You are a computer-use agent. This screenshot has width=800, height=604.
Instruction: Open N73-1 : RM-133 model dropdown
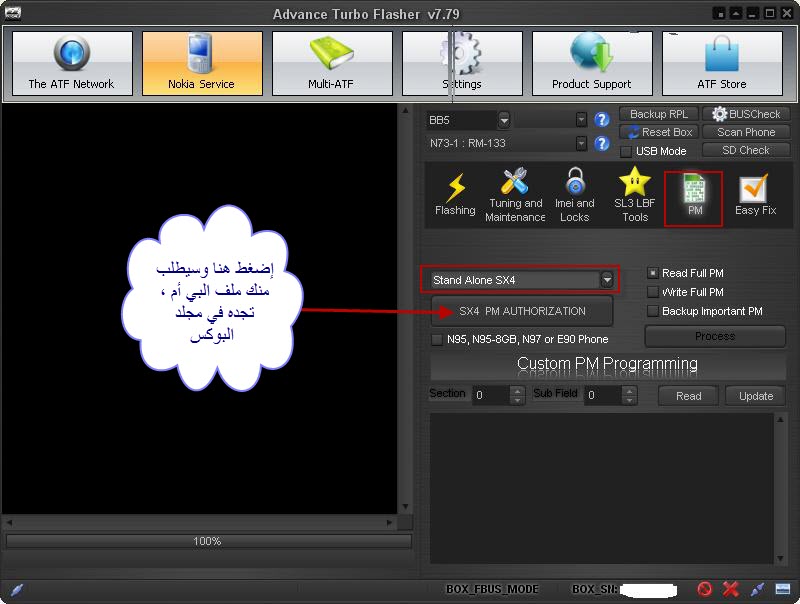click(x=581, y=143)
